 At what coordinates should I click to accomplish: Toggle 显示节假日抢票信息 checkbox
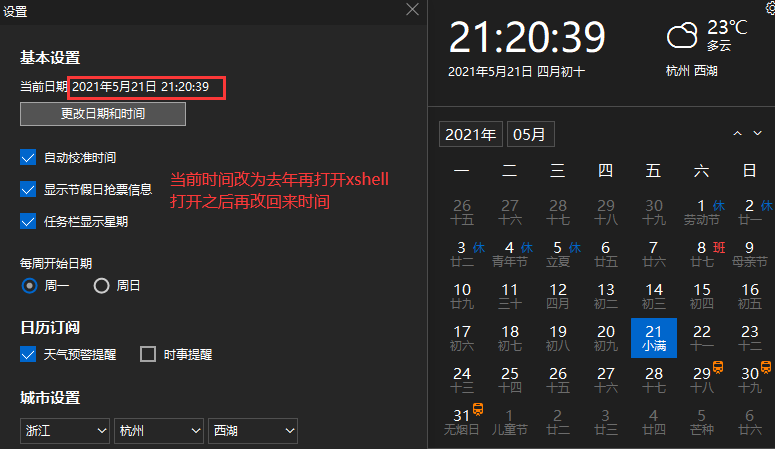pyautogui.click(x=28, y=189)
